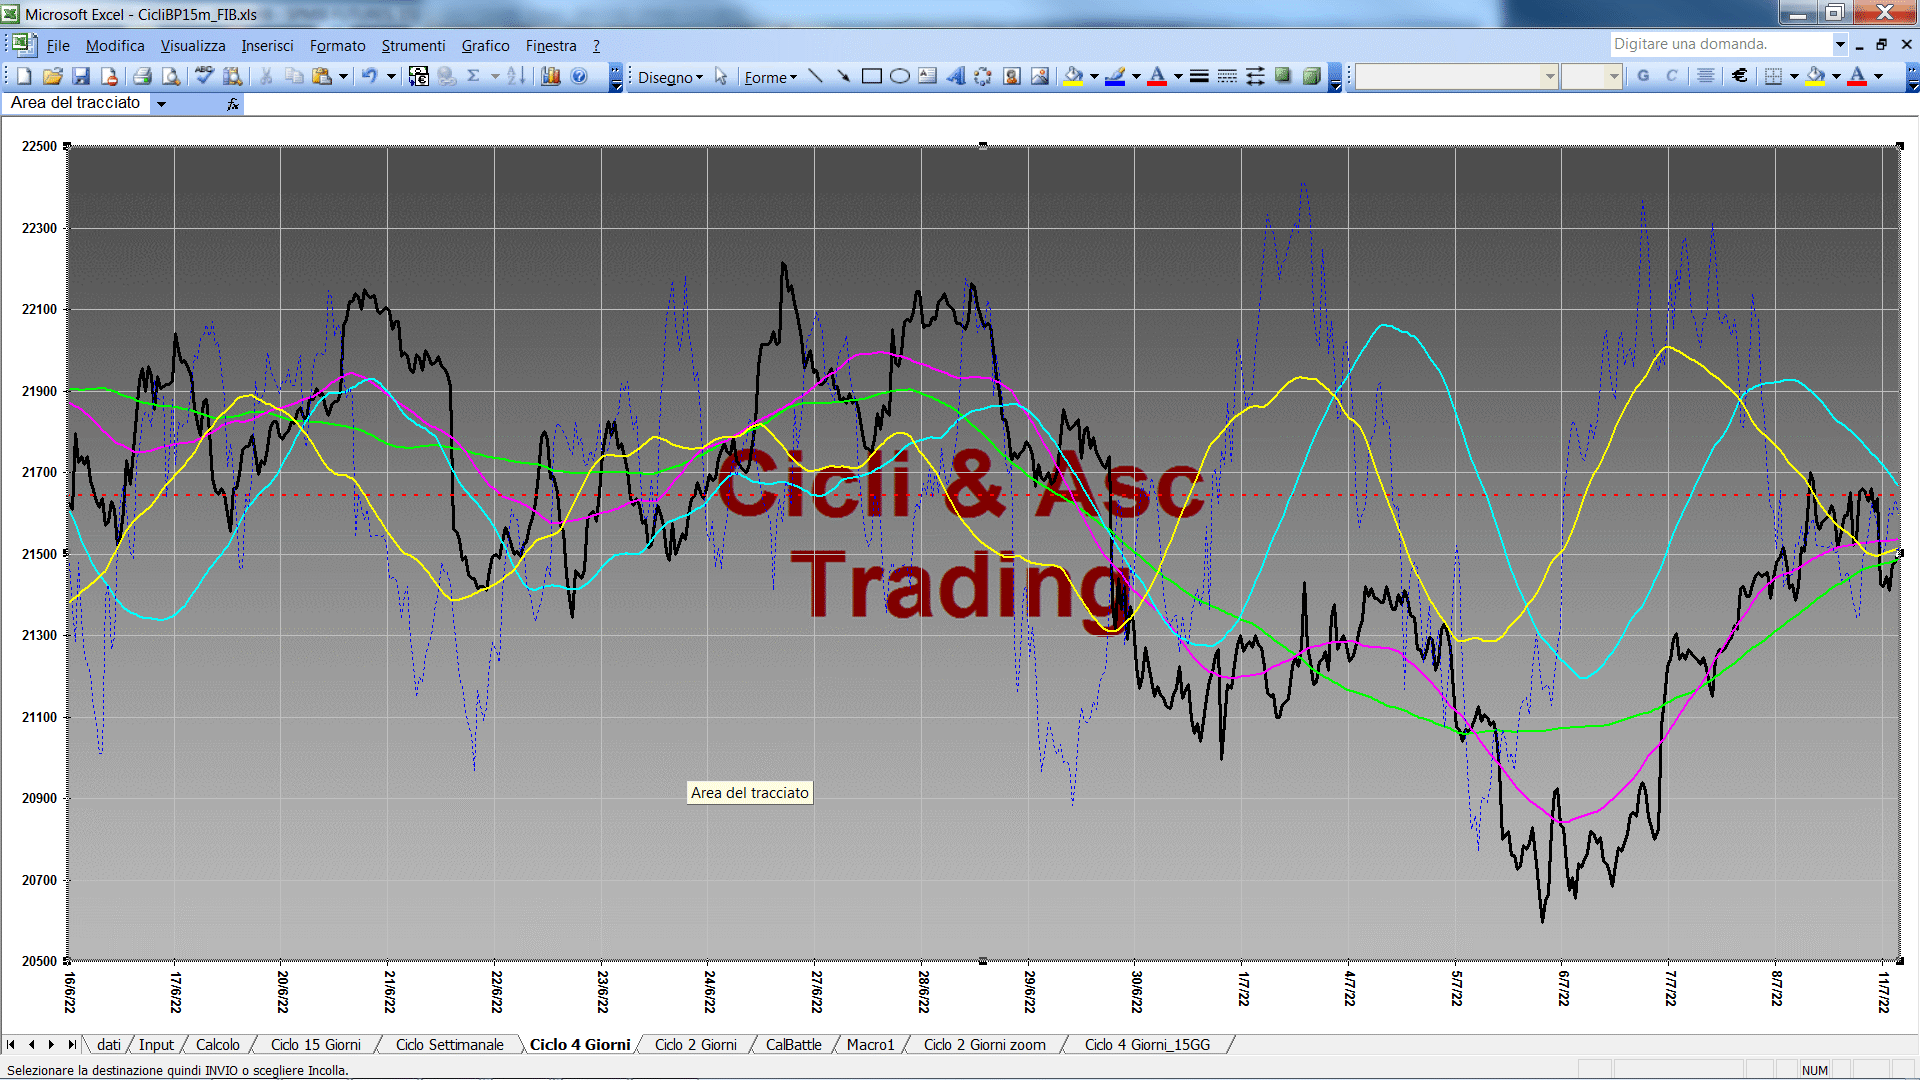Click the Line Style icon
This screenshot has height=1080, width=1920.
pos(1199,76)
